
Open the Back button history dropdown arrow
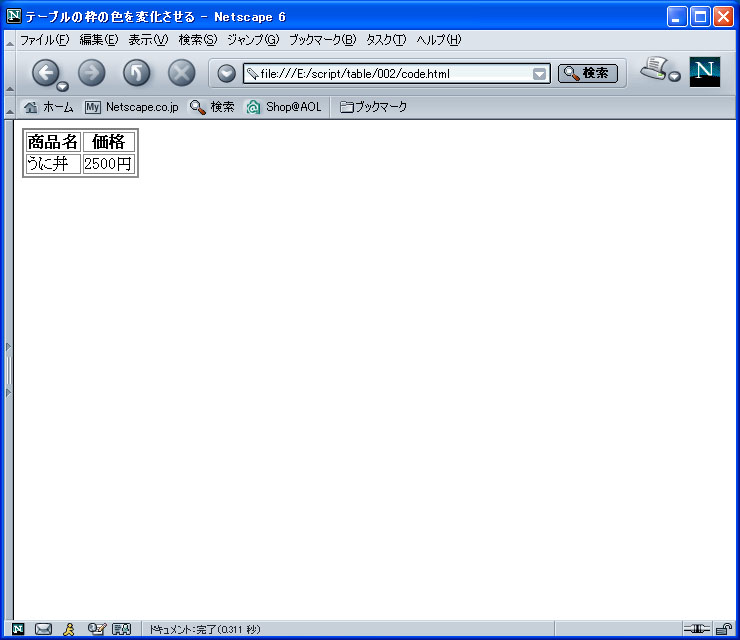[x=62, y=86]
